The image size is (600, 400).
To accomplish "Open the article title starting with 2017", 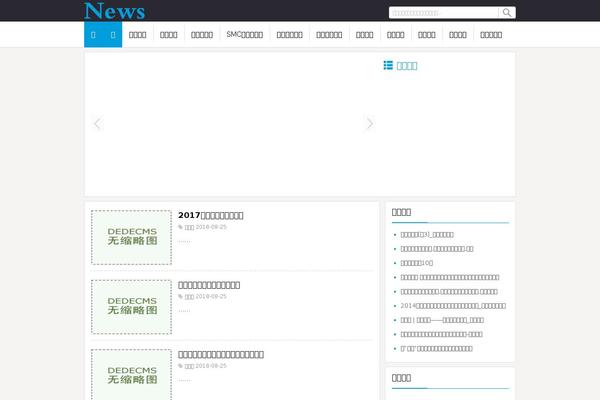I will 210,215.
